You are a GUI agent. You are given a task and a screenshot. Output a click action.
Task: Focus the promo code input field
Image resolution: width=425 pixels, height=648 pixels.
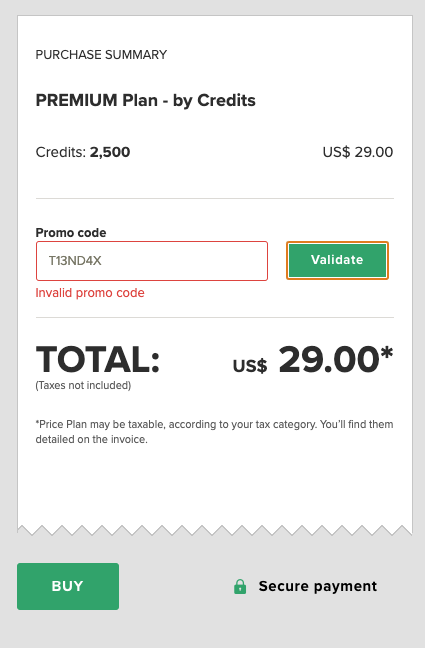(x=152, y=261)
